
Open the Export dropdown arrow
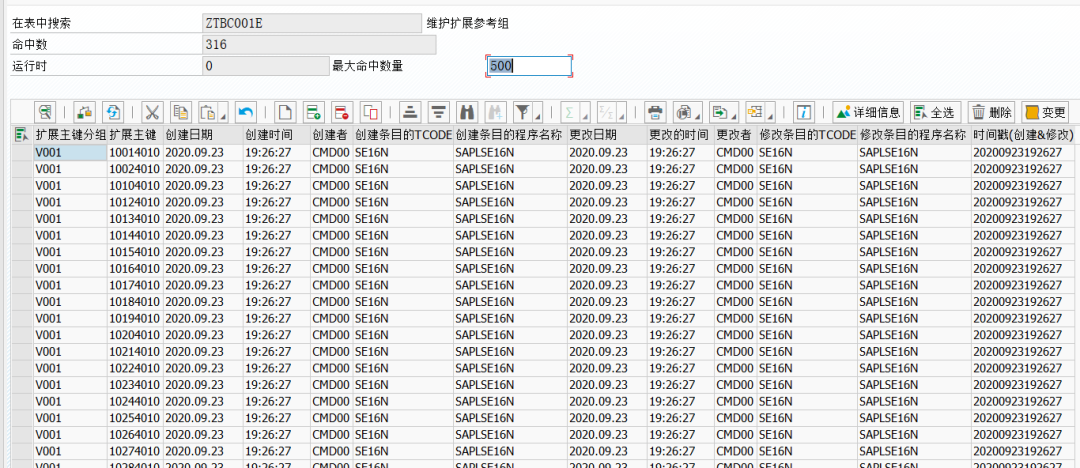coord(734,114)
